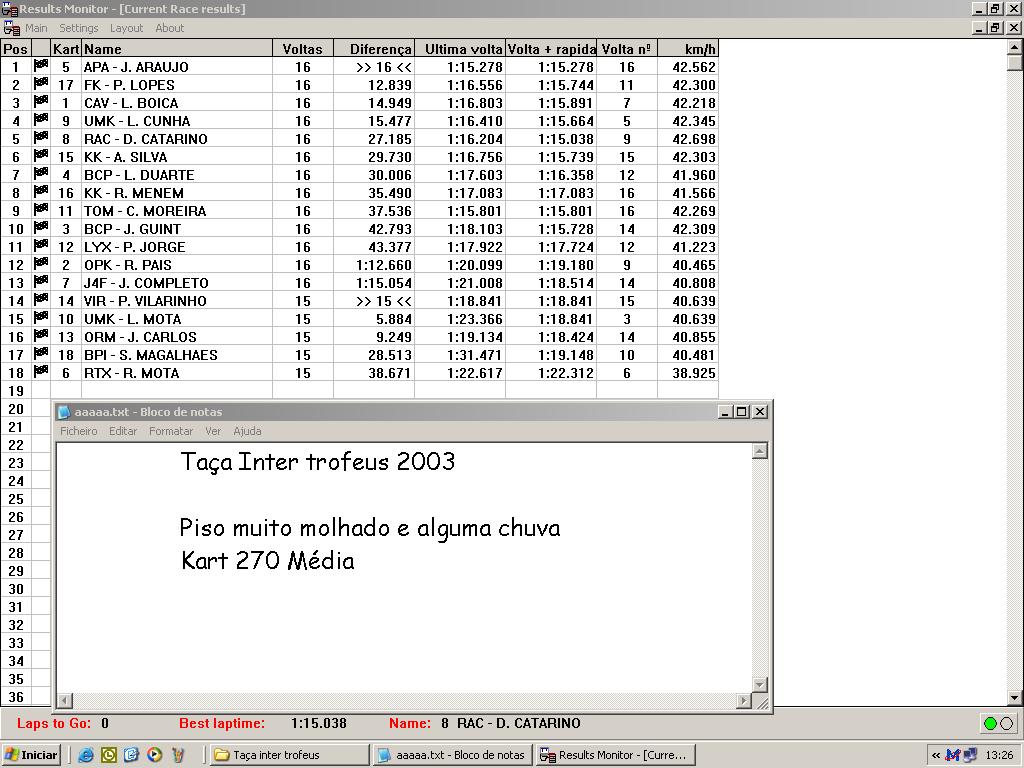Open the Settings menu in Results Monitor
The width and height of the screenshot is (1024, 768).
point(78,28)
